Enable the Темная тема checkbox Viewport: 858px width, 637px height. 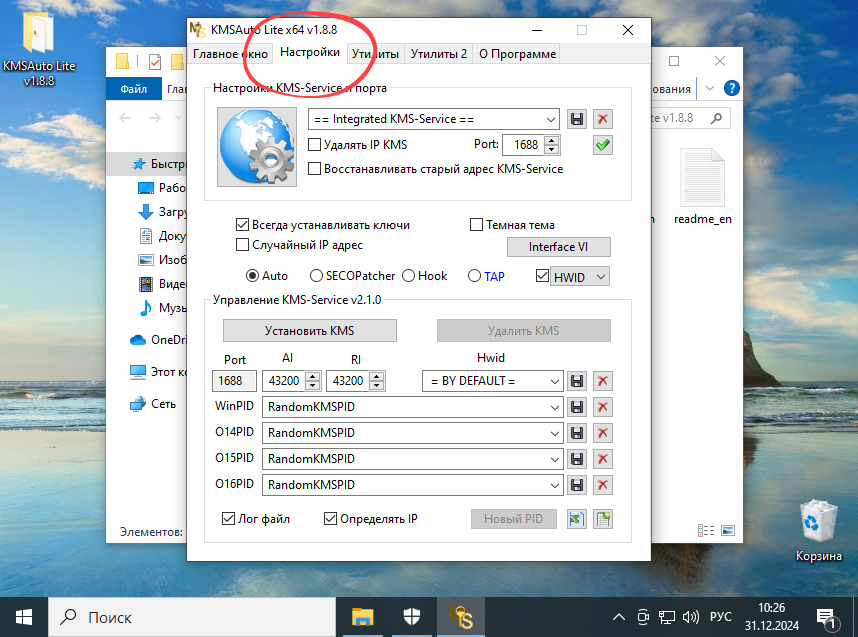(x=476, y=224)
